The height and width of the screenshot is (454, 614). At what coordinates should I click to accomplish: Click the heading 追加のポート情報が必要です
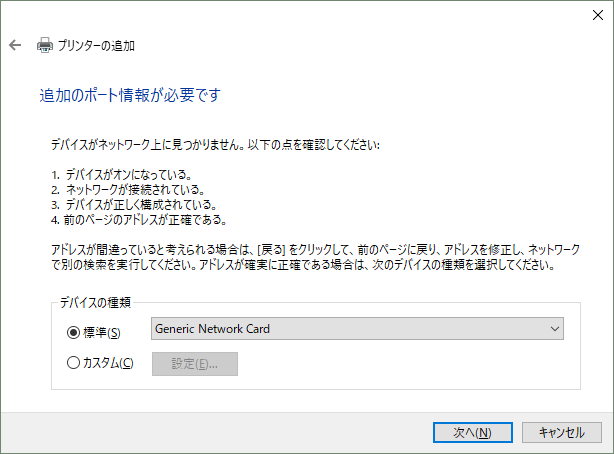130,96
